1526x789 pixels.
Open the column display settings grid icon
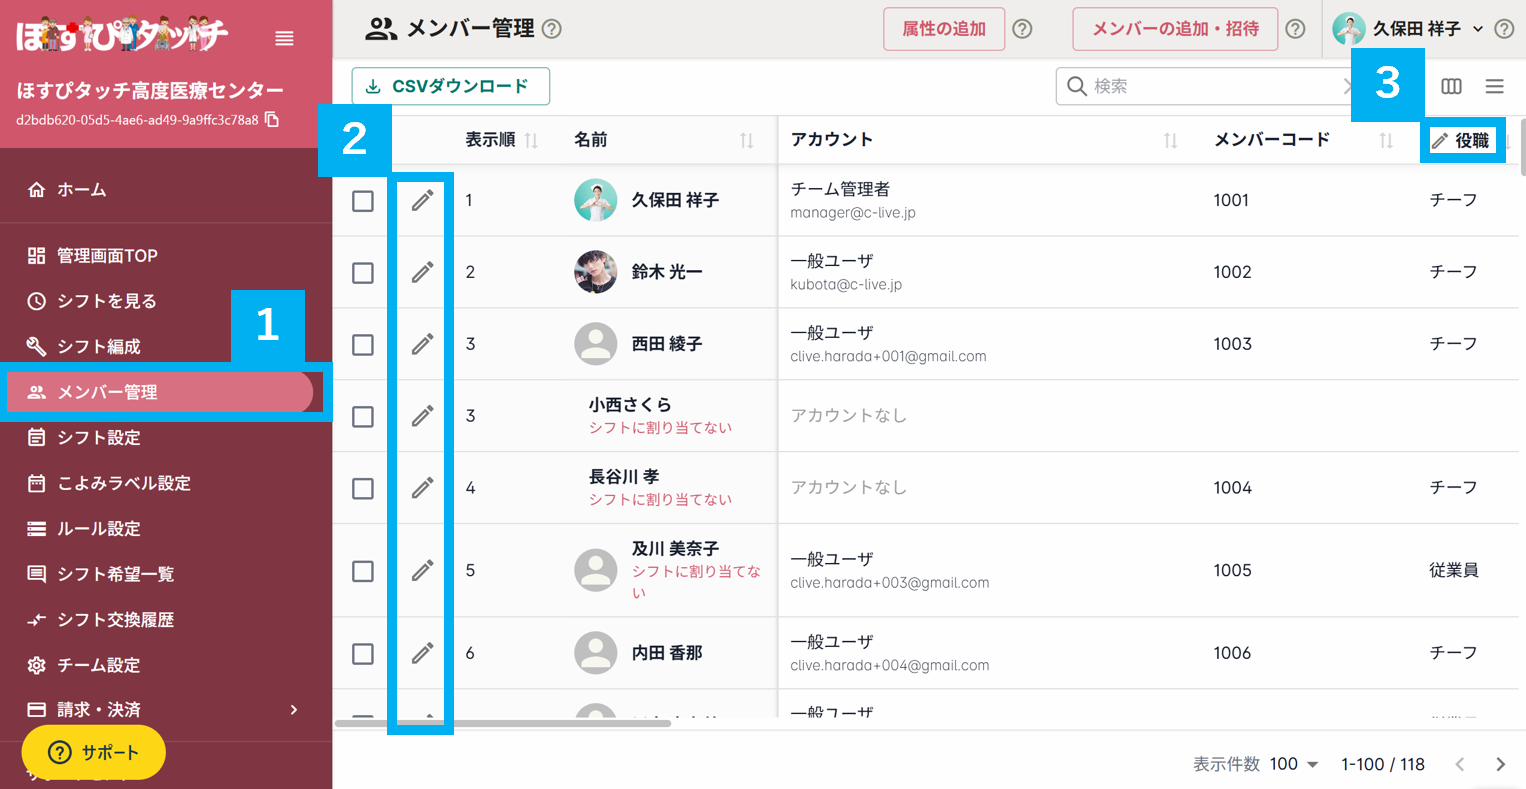coord(1451,86)
